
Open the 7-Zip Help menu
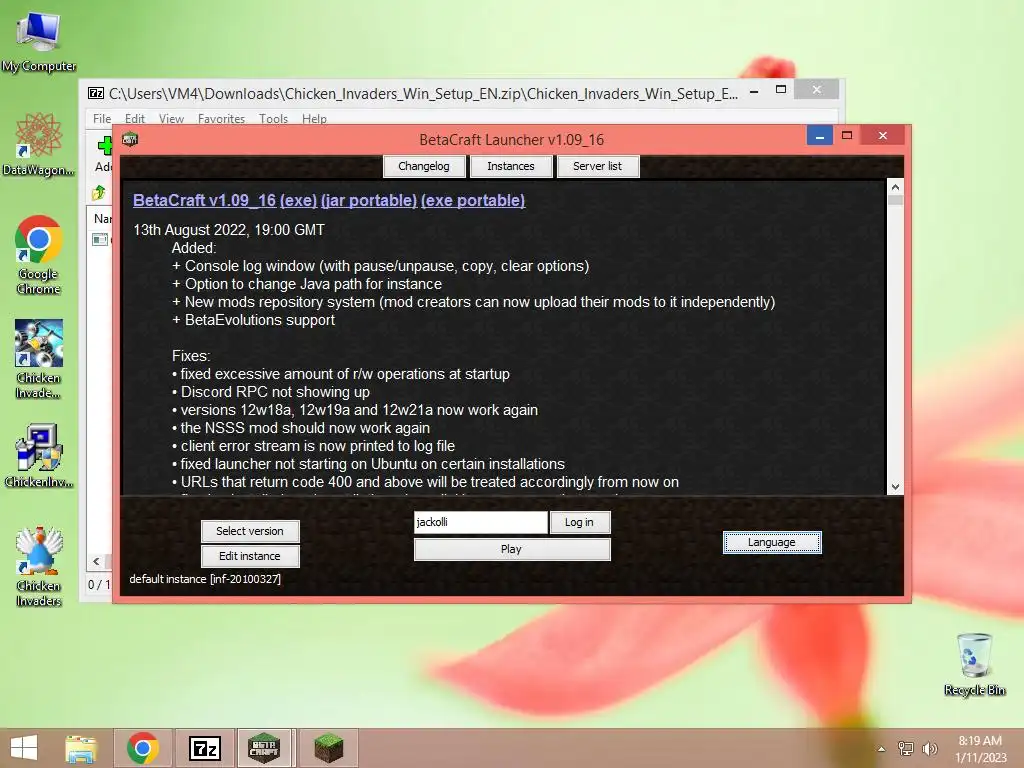click(314, 119)
